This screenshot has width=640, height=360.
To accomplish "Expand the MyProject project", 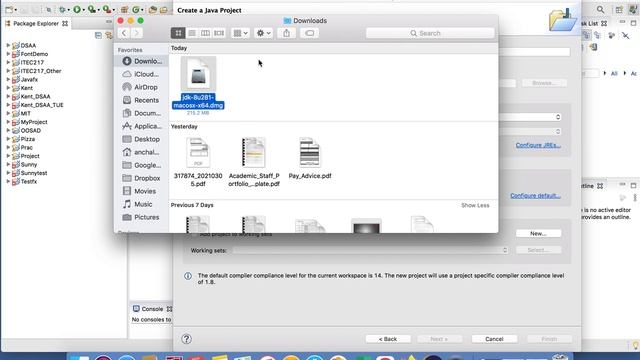I will [8, 122].
